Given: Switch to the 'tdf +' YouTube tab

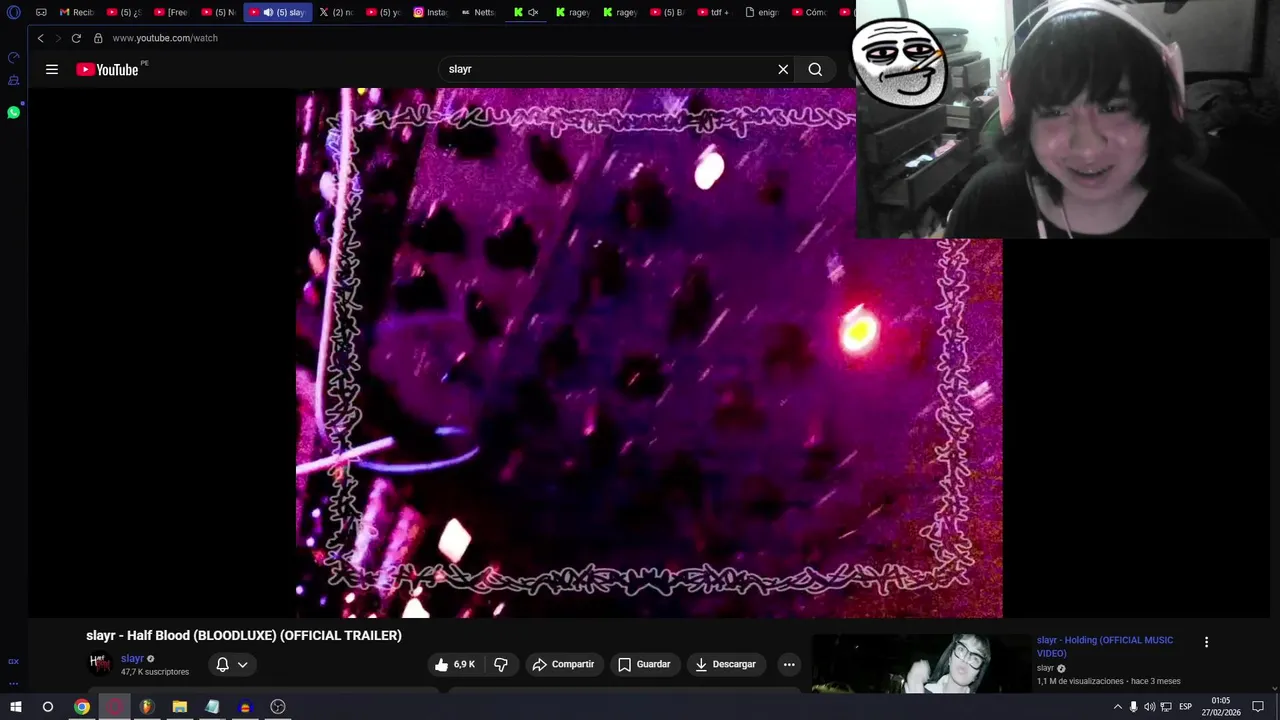Looking at the screenshot, I should 714,12.
